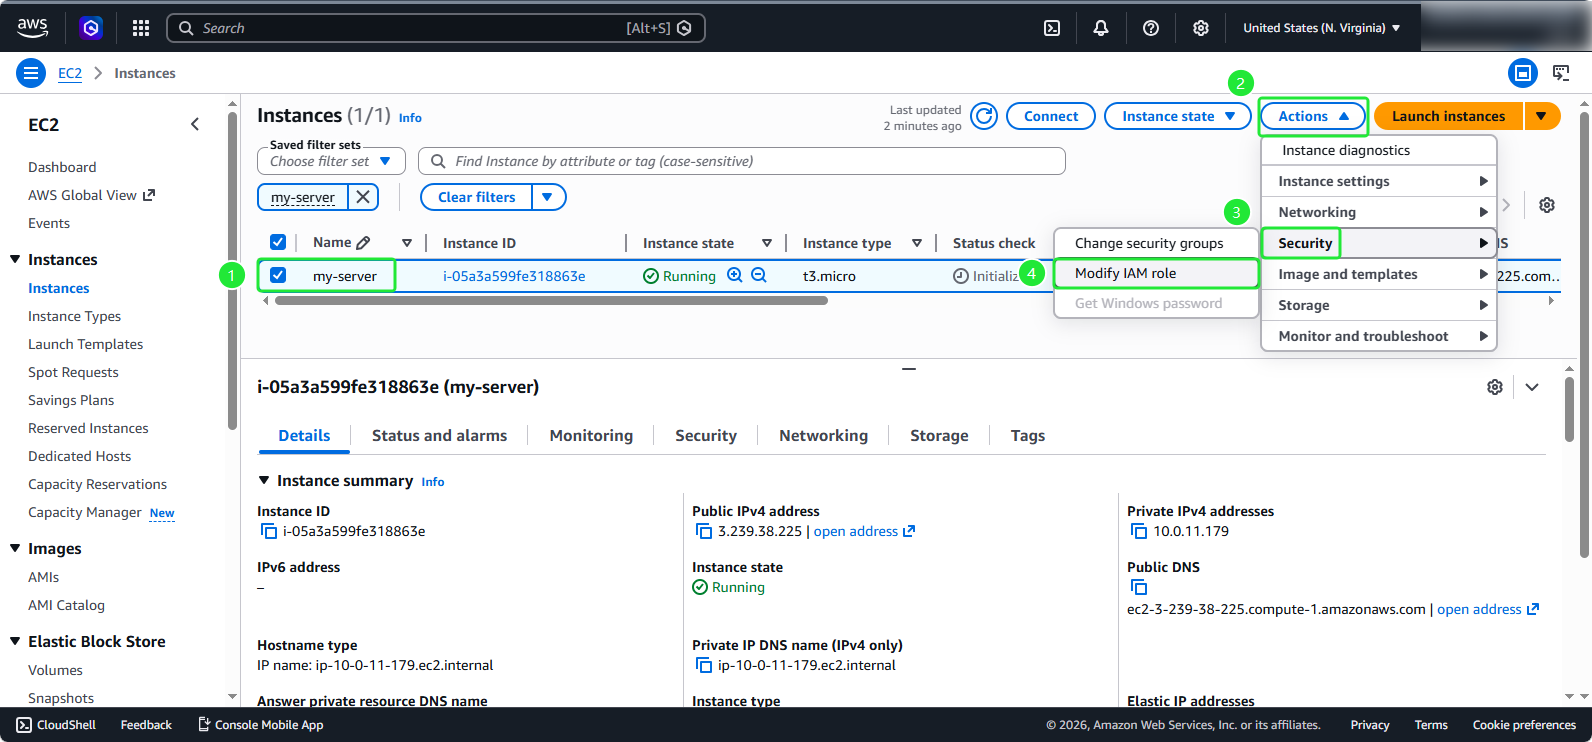This screenshot has height=742, width=1592.
Task: Open the Tags tab
Action: tap(1027, 436)
